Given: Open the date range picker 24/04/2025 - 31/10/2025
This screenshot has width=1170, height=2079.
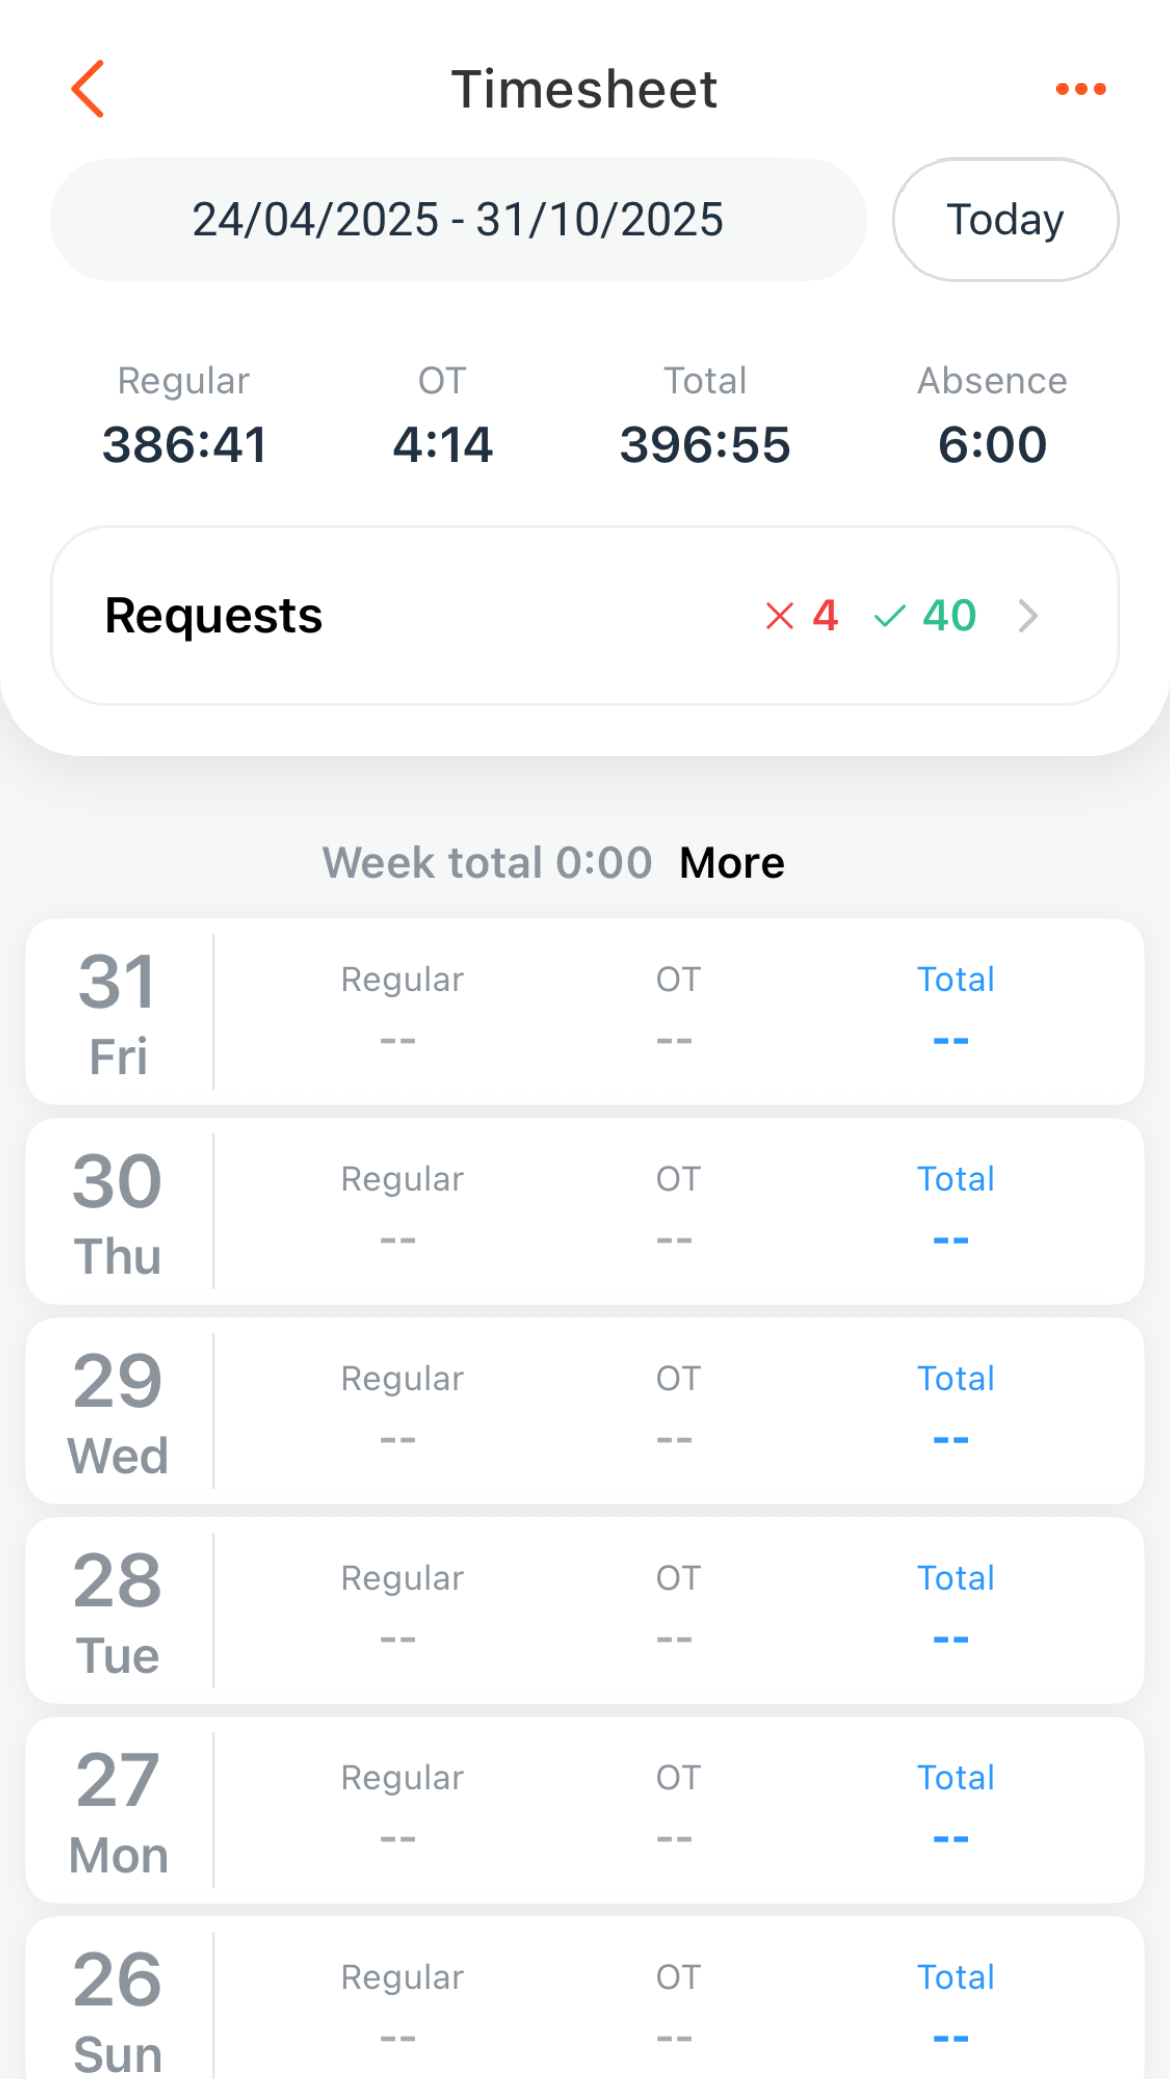Looking at the screenshot, I should pos(458,220).
